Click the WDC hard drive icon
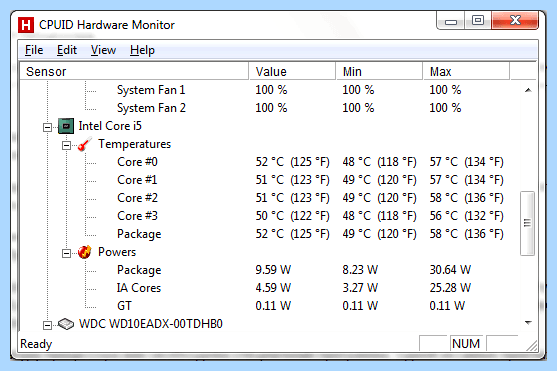Viewport: 557px width, 371px height. click(x=66, y=324)
